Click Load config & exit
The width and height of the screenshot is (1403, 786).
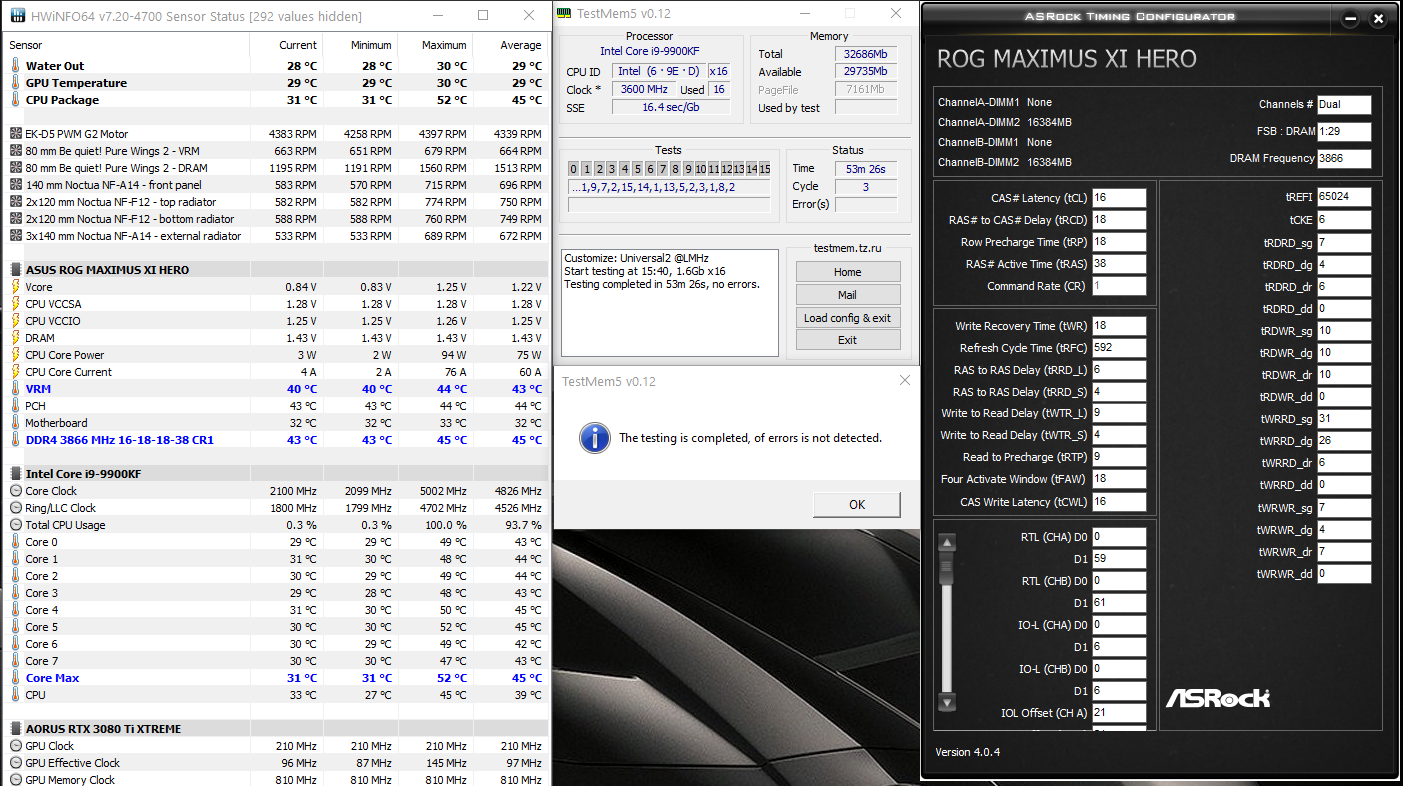848,318
